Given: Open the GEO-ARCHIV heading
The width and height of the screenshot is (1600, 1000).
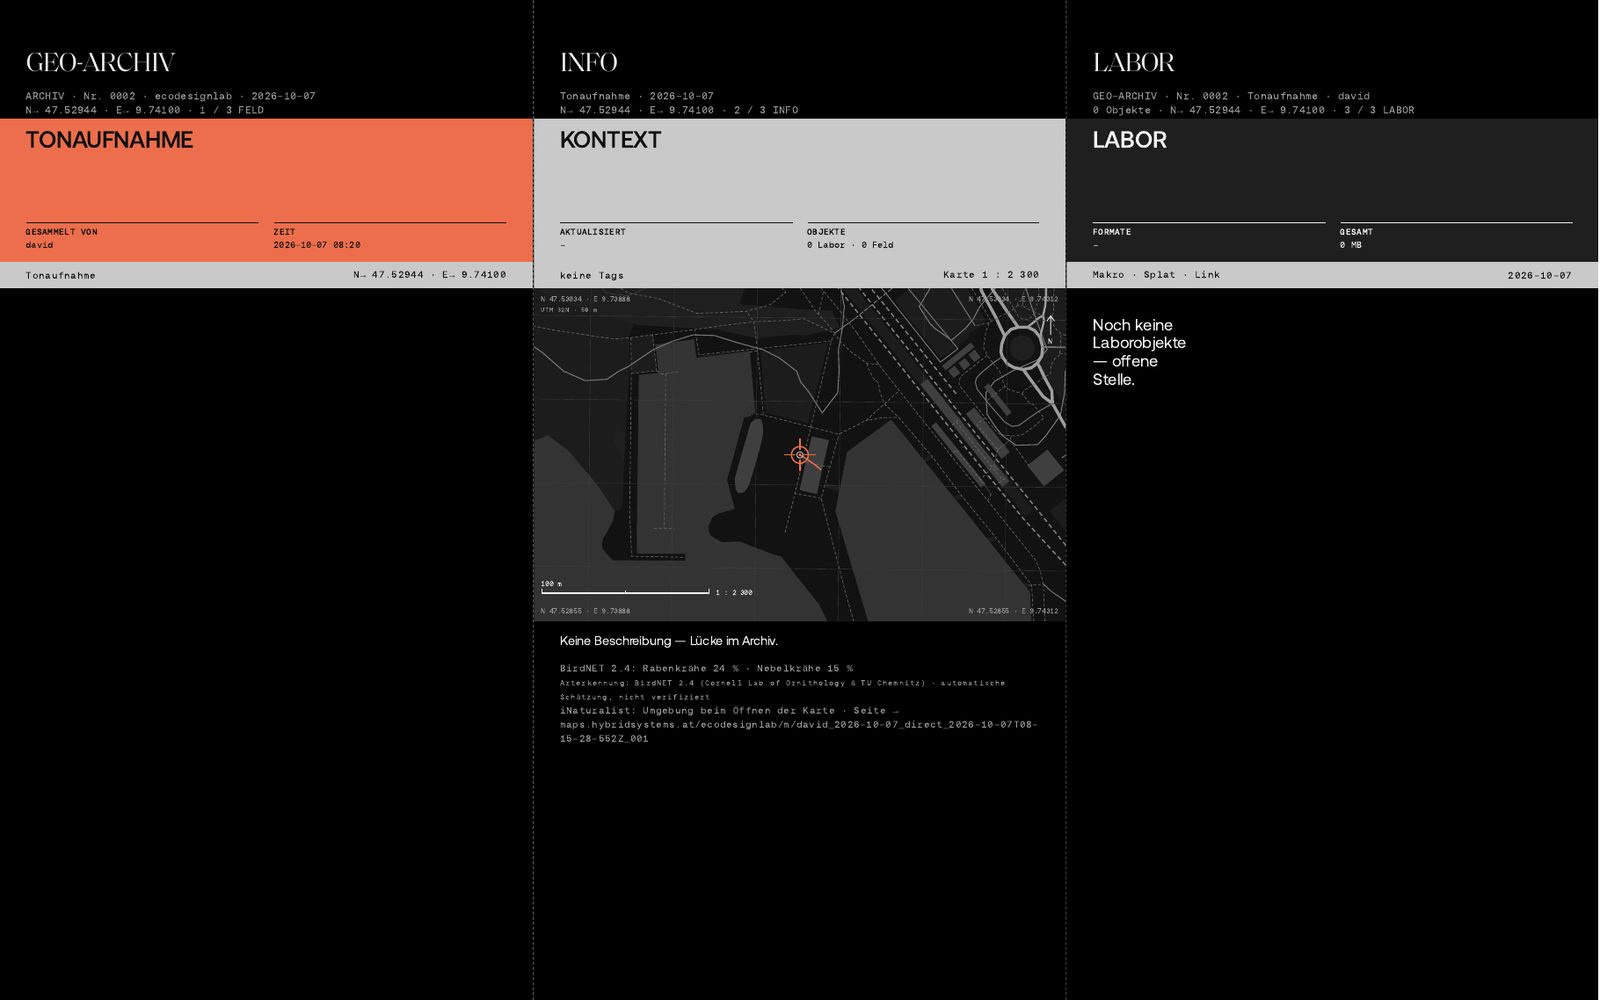Looking at the screenshot, I should 100,63.
